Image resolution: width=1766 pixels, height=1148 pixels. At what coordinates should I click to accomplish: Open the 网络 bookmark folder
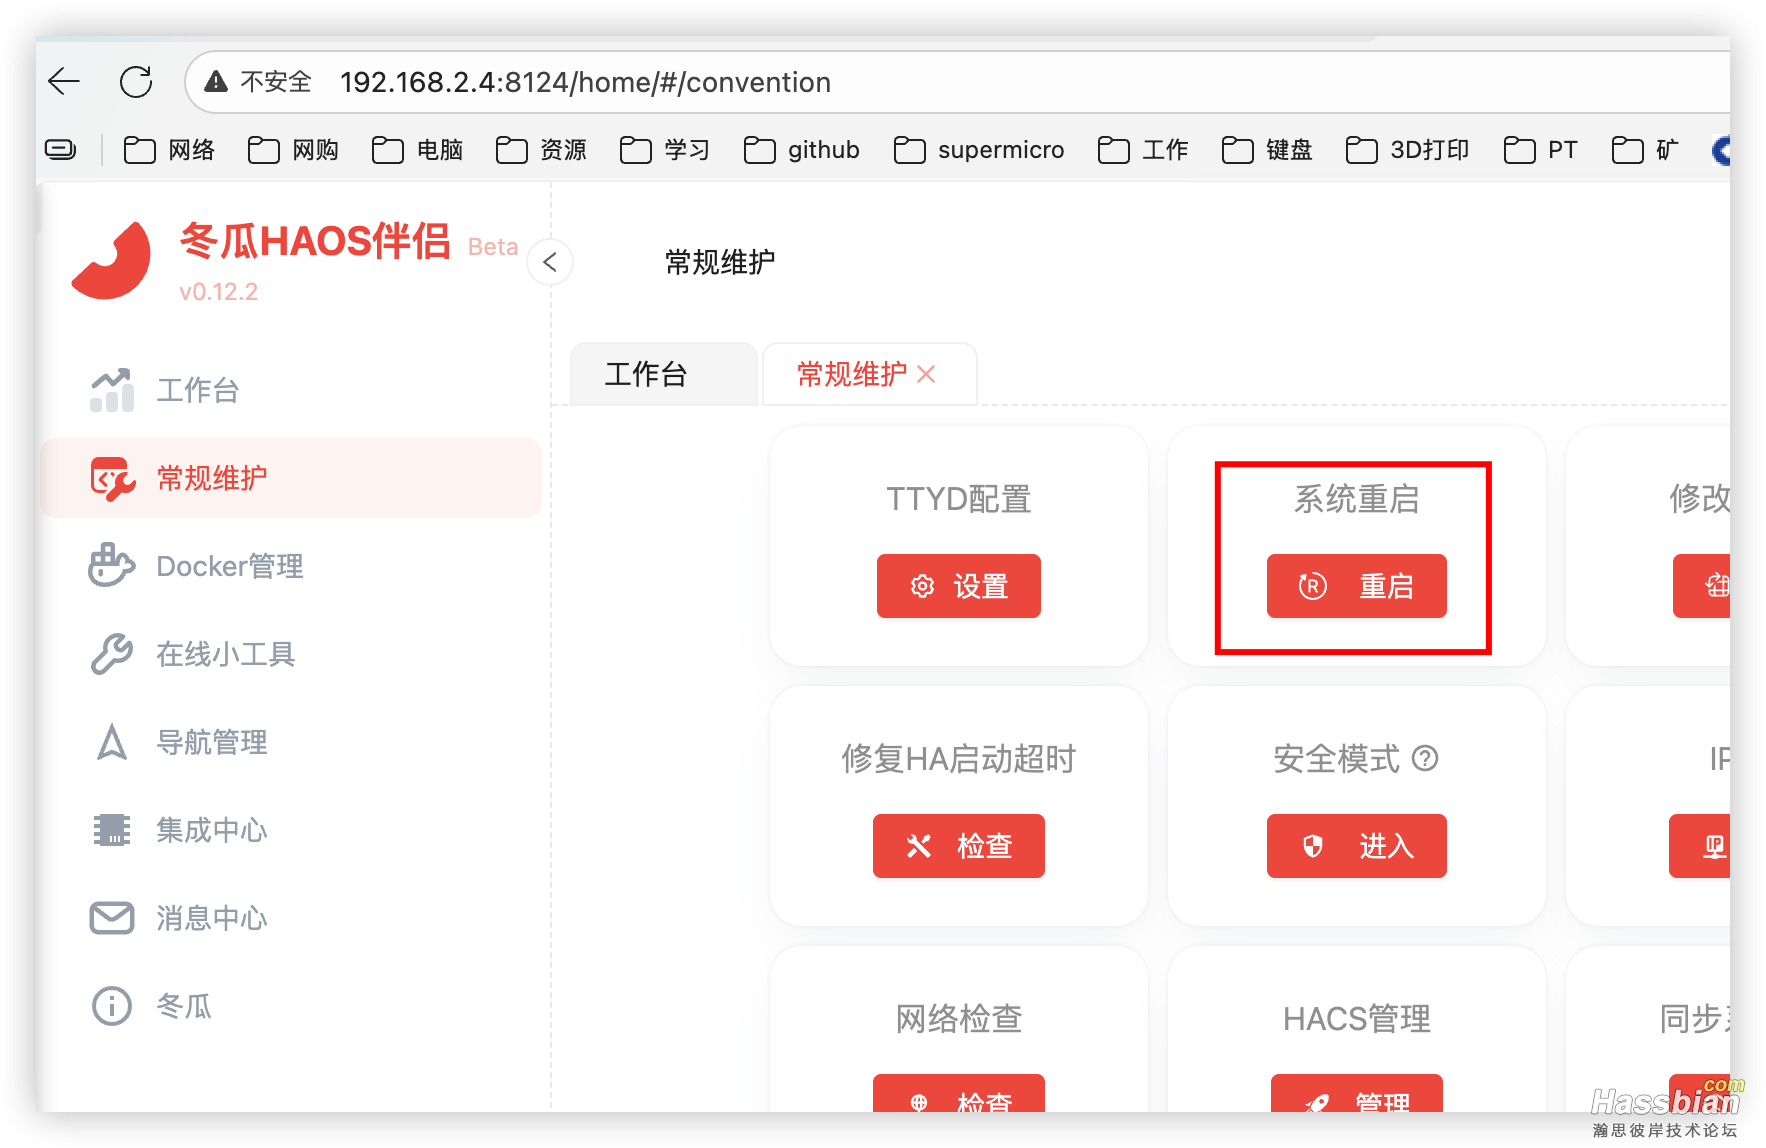(x=169, y=150)
